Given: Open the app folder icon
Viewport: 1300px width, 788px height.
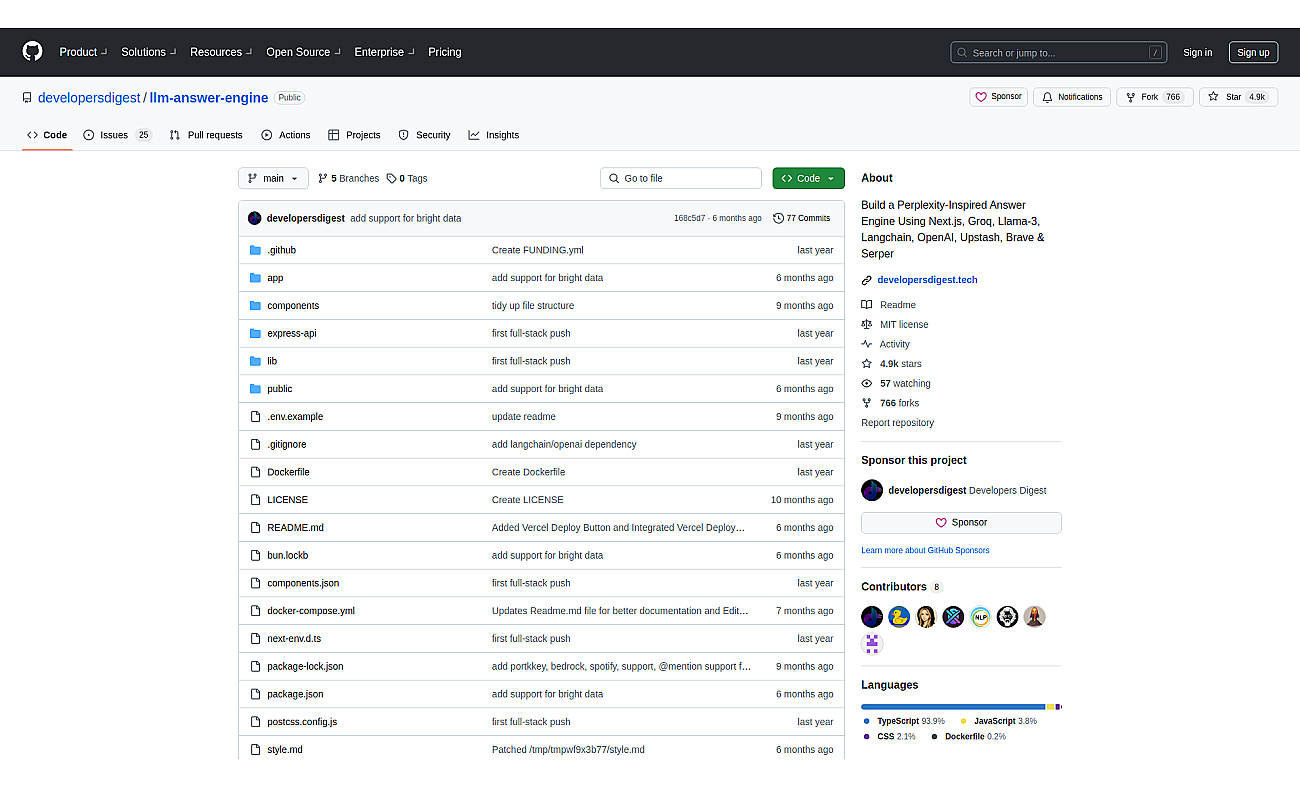Looking at the screenshot, I should pos(255,278).
